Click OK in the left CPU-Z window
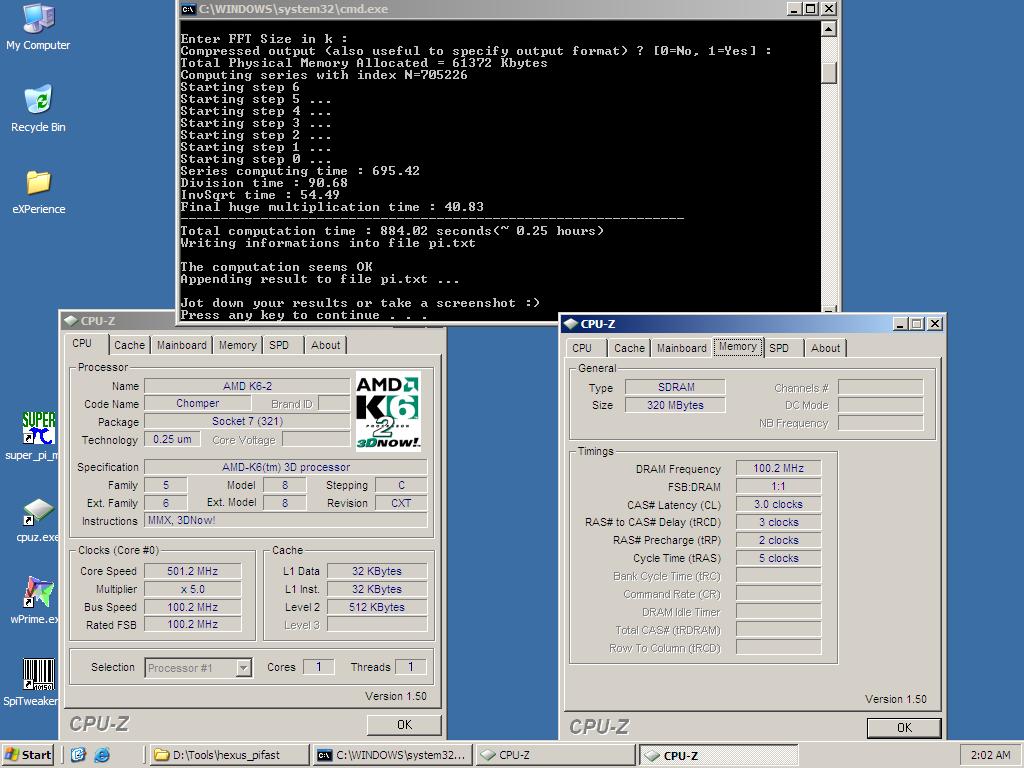1024x768 pixels. click(404, 724)
